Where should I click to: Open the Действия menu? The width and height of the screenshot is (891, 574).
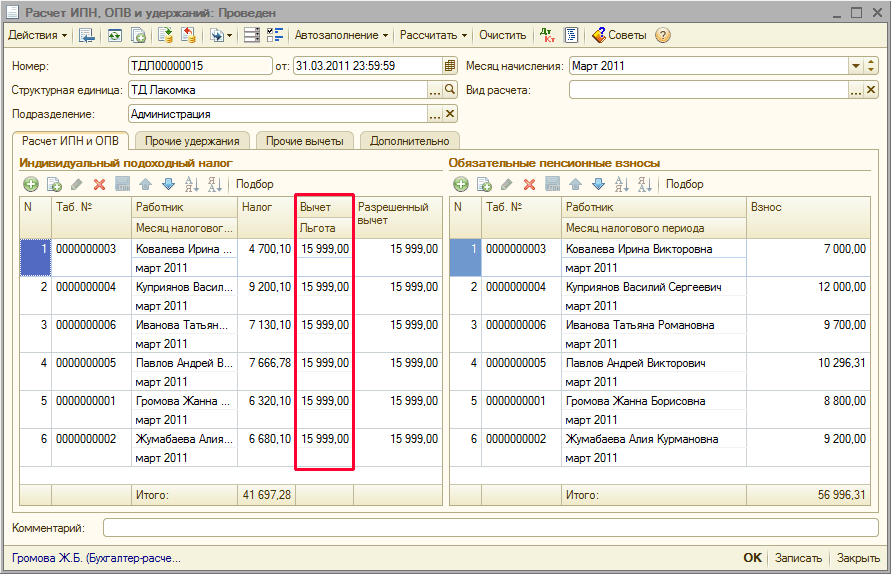click(38, 35)
